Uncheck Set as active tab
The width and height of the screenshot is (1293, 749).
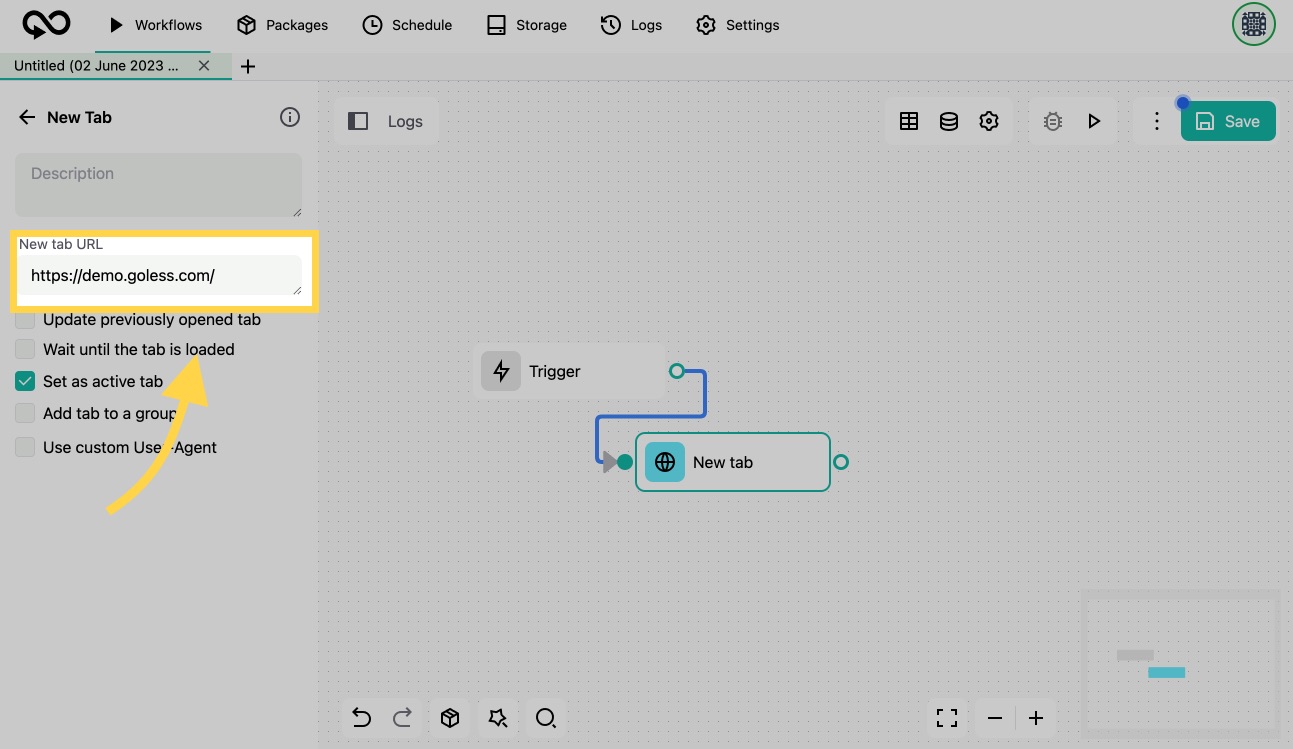(25, 382)
